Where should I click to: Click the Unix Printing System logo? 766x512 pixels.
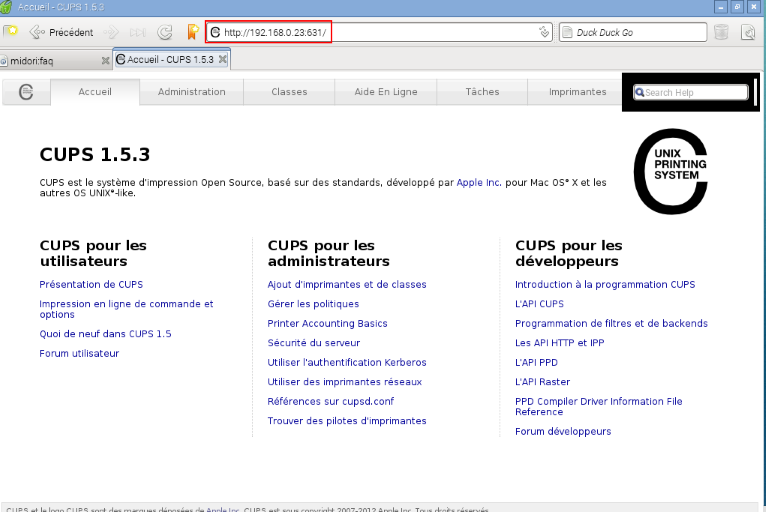click(x=671, y=171)
